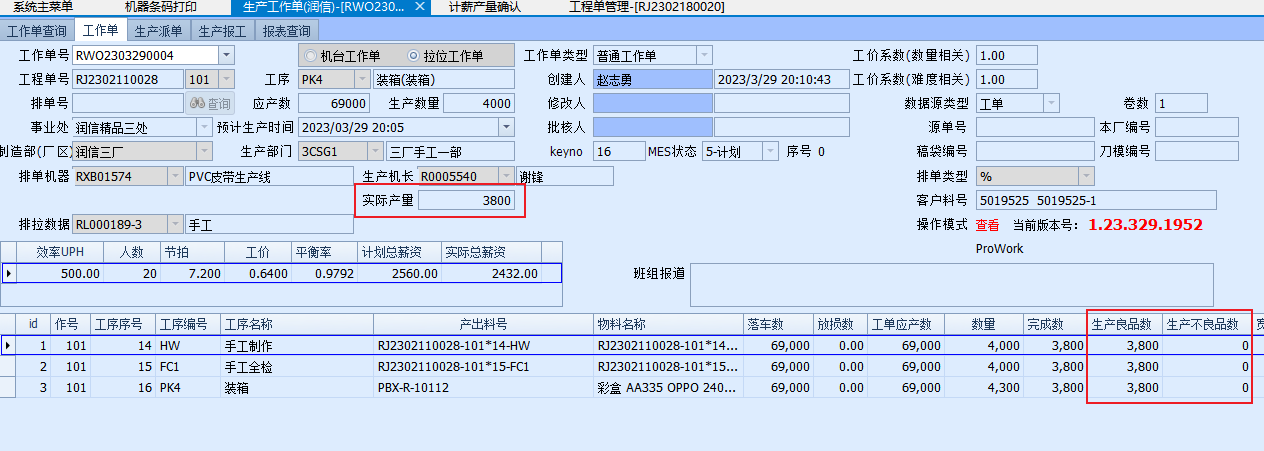Expand the MES状态 dropdown
This screenshot has width=1264, height=451.
770,151
